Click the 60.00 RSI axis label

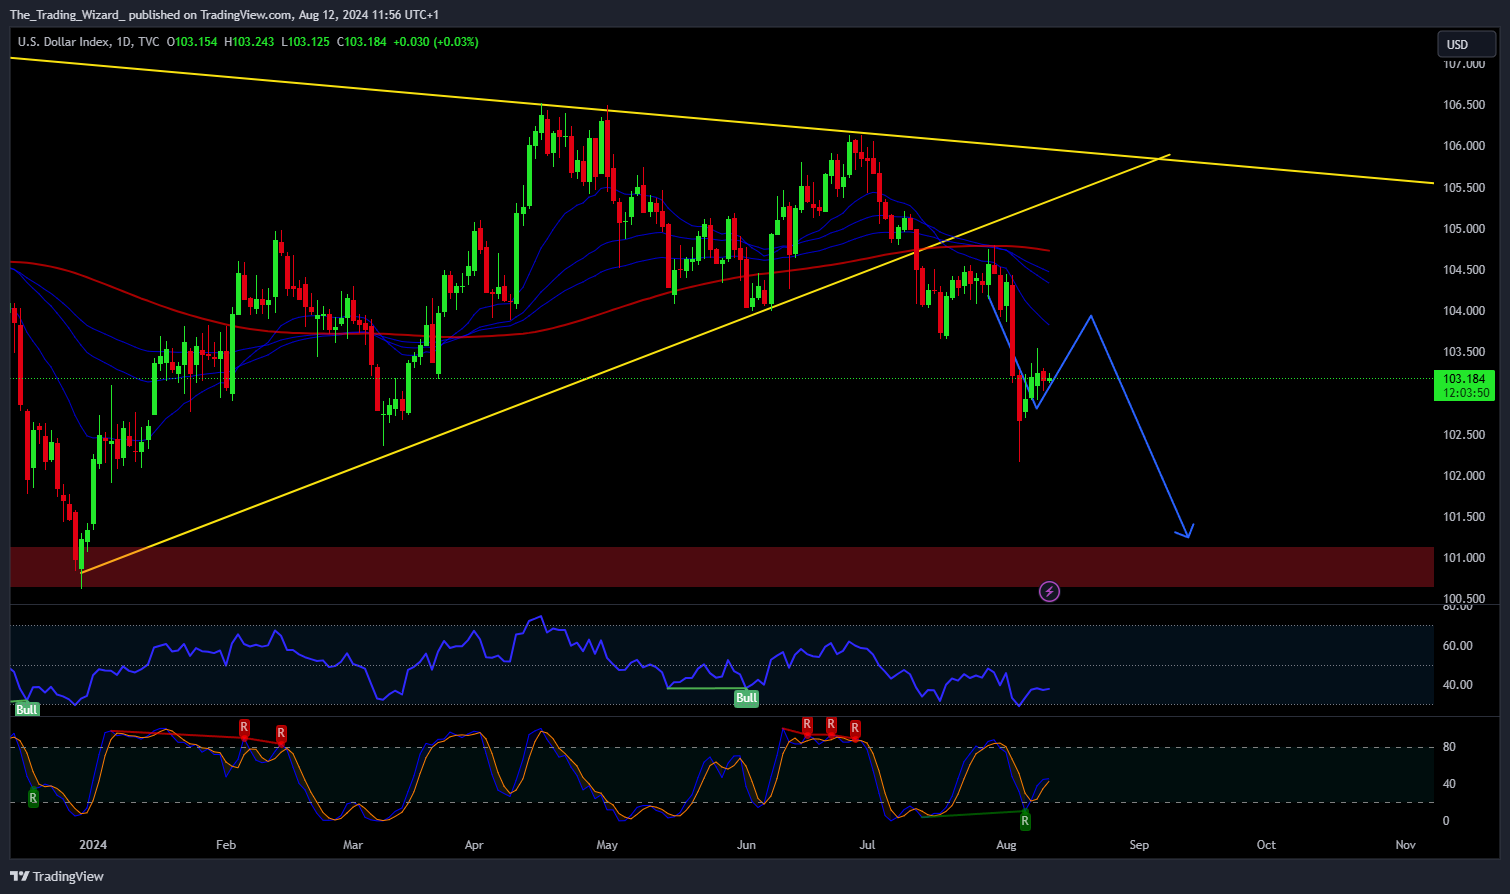[1458, 646]
